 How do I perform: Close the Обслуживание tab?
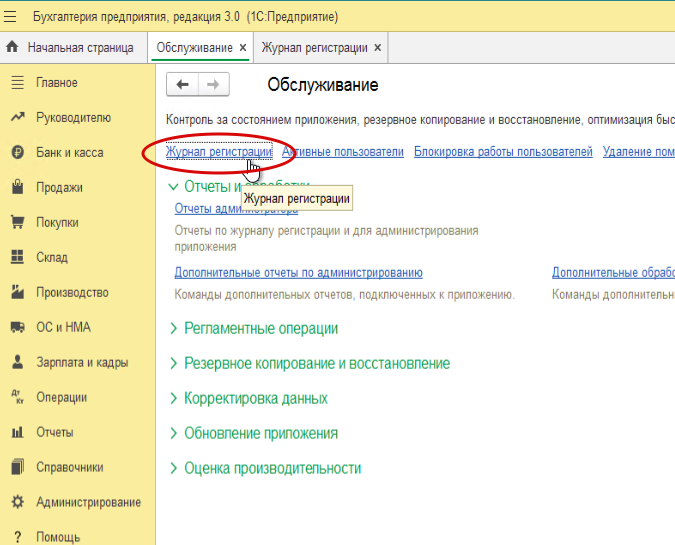[x=243, y=47]
